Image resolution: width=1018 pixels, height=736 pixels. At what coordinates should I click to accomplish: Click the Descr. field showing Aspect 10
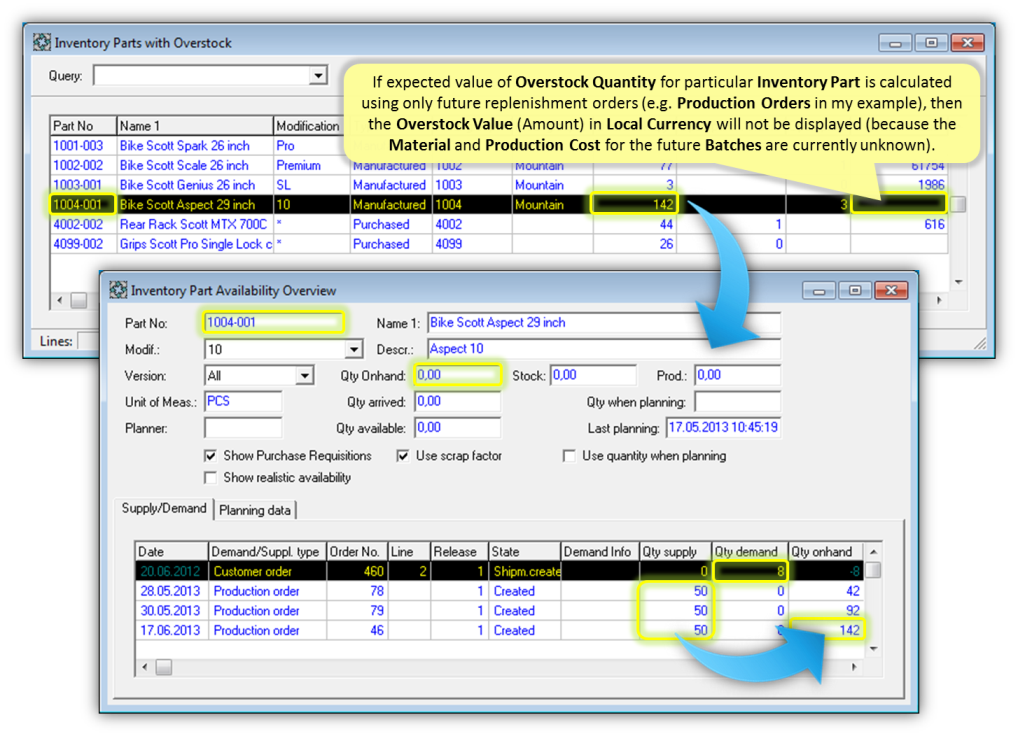[604, 349]
